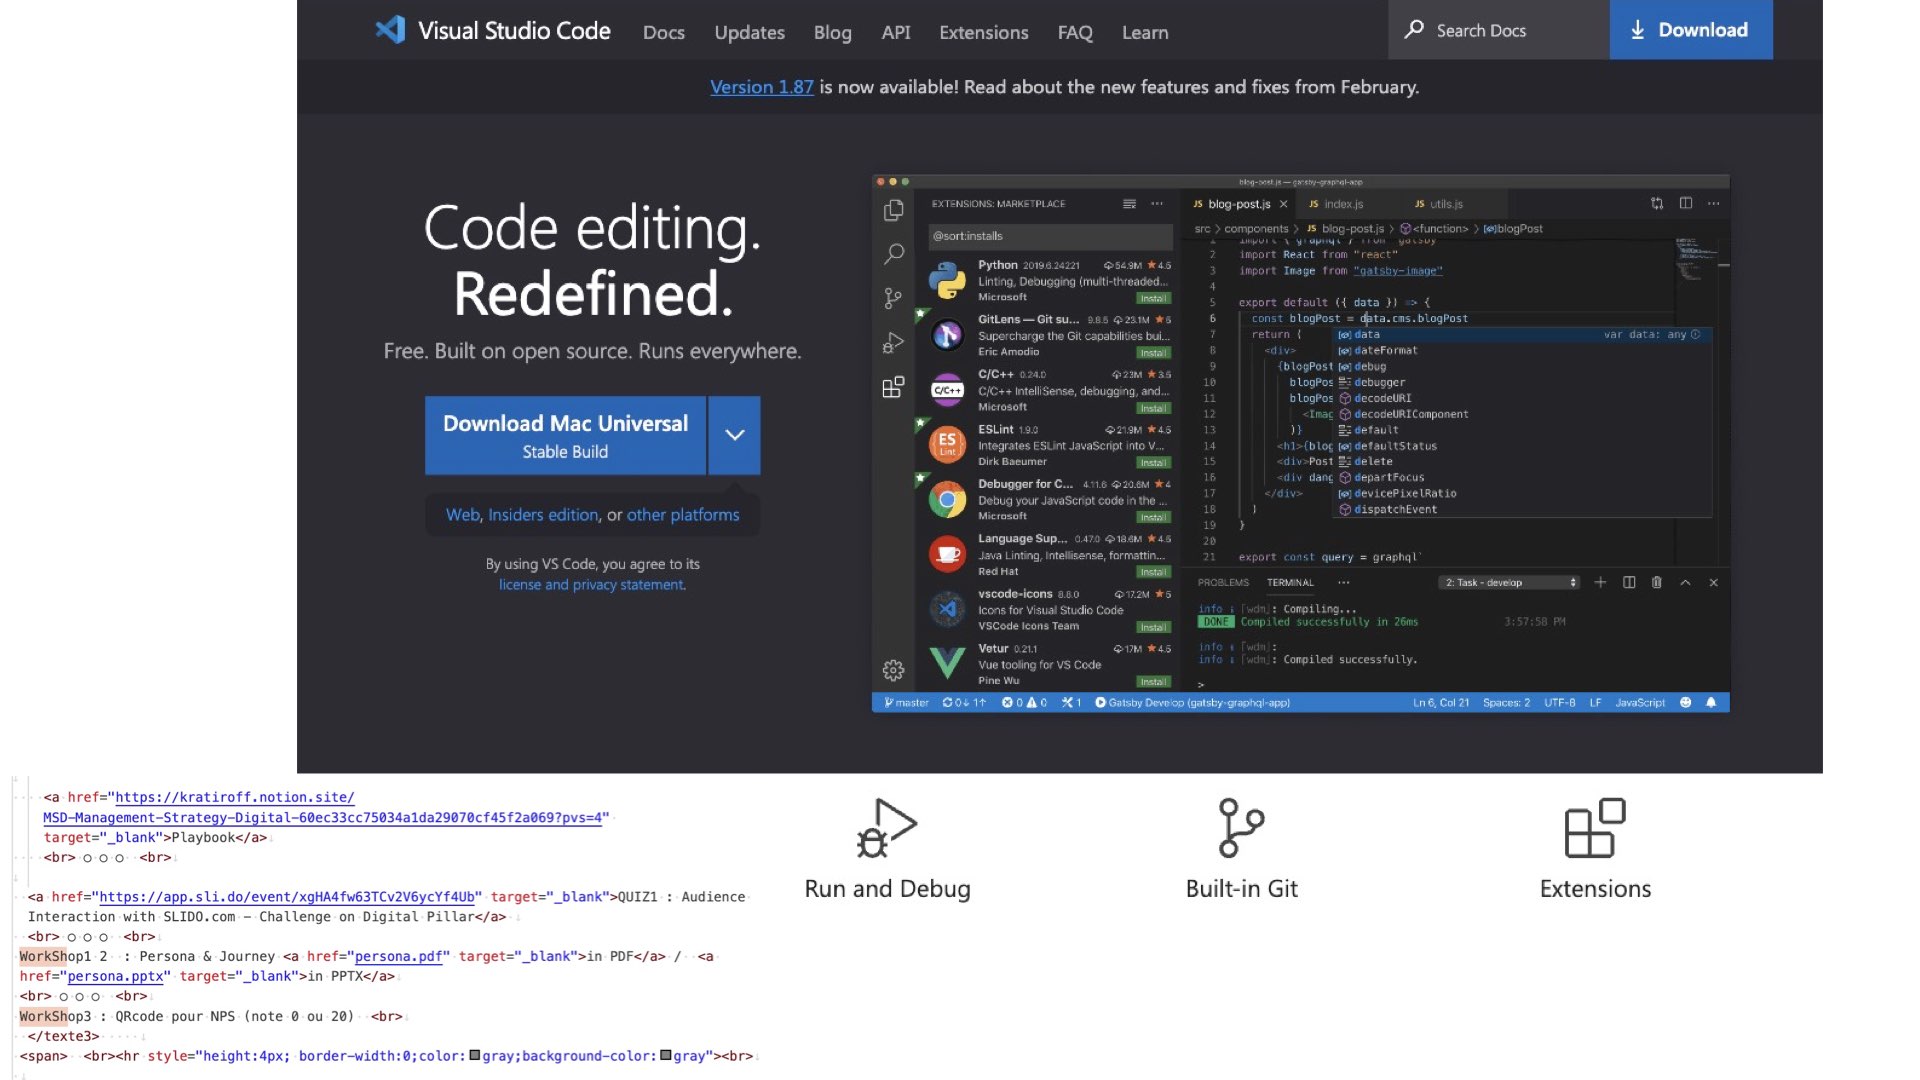Open the API menu item
Screen dimensions: 1920x1080
coord(896,32)
